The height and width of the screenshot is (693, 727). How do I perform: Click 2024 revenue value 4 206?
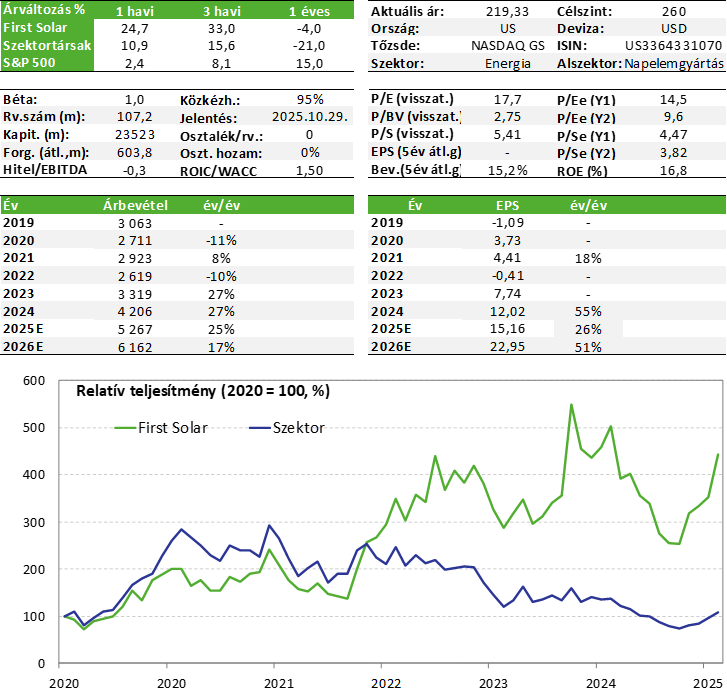tap(134, 312)
